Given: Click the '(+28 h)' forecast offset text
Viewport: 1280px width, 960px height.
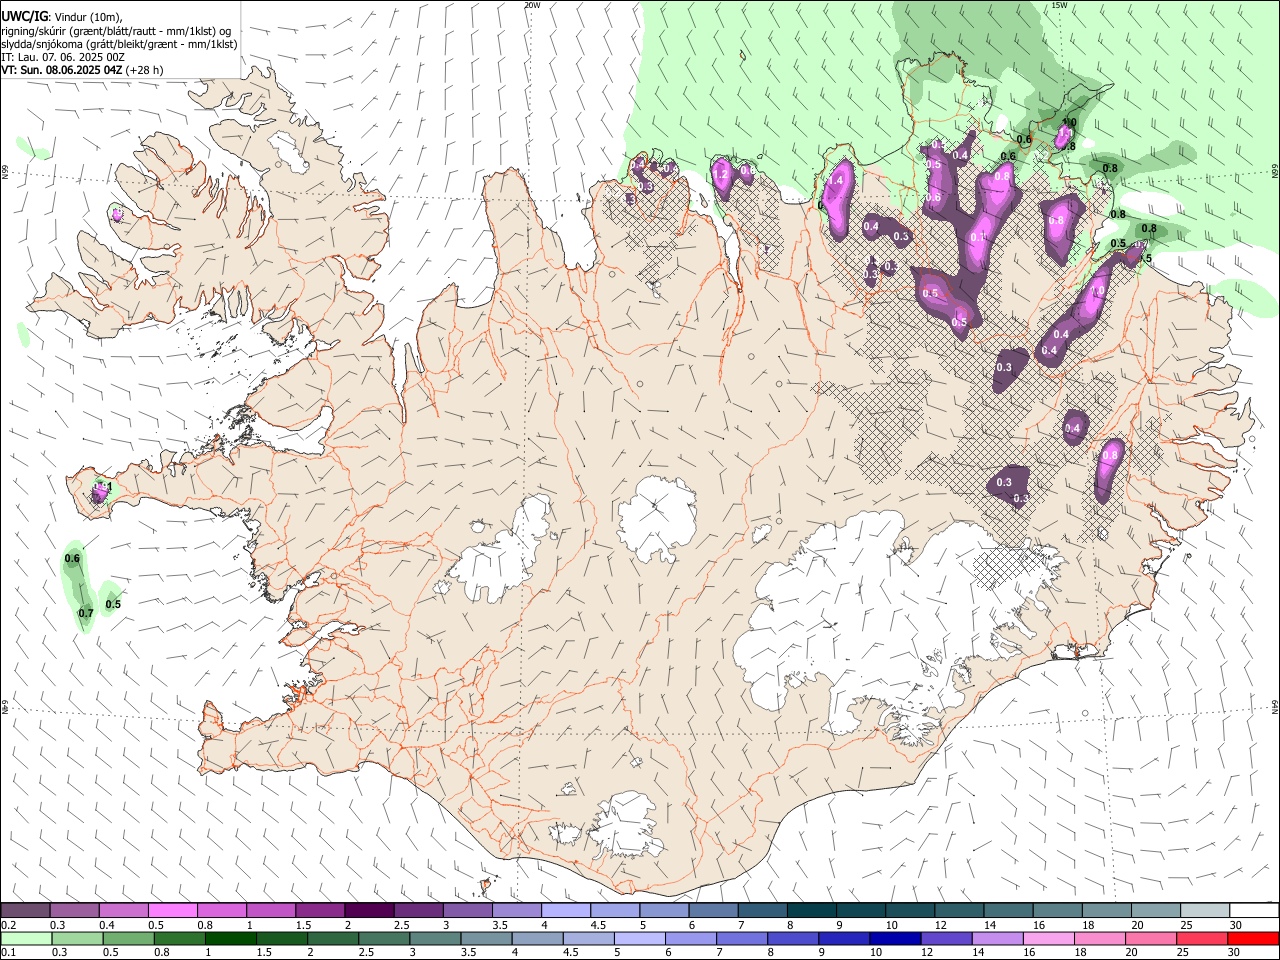Looking at the screenshot, I should coord(145,70).
